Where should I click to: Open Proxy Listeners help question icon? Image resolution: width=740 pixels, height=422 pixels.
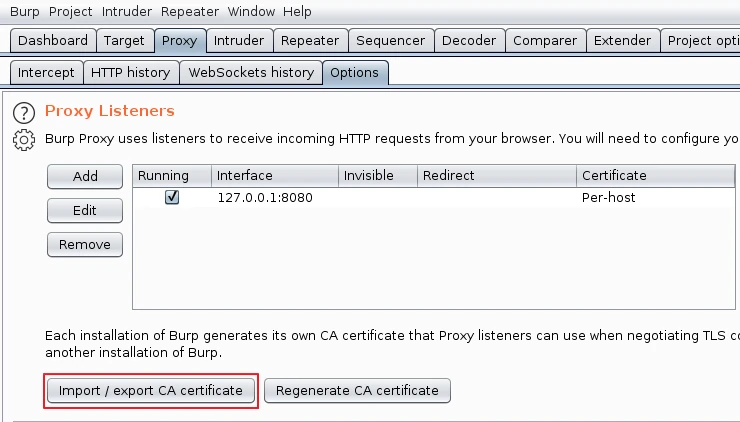click(x=24, y=113)
